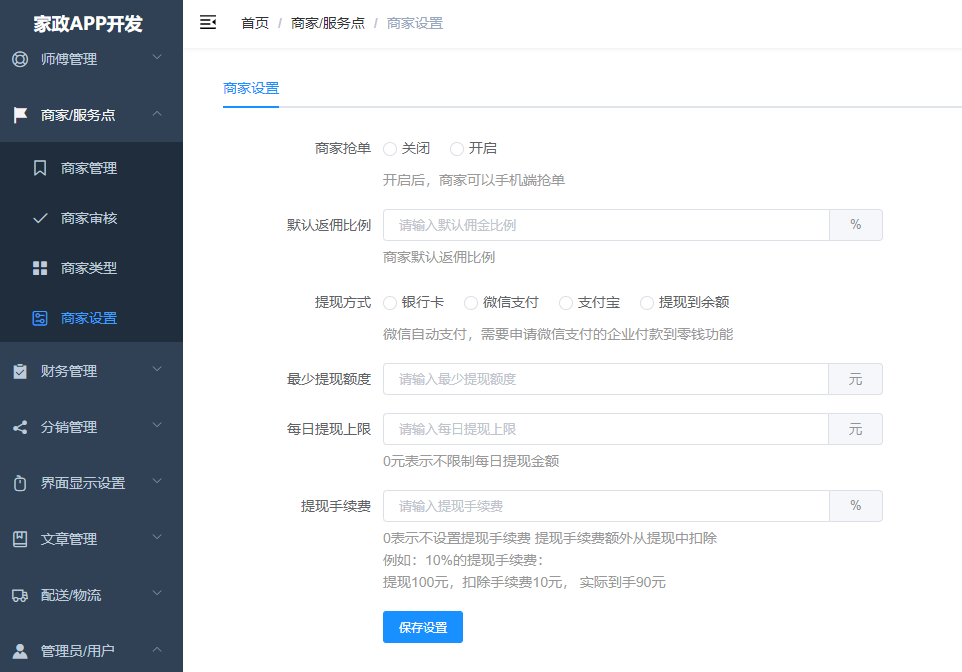Click the settings icon for 商家设置

click(x=40, y=318)
